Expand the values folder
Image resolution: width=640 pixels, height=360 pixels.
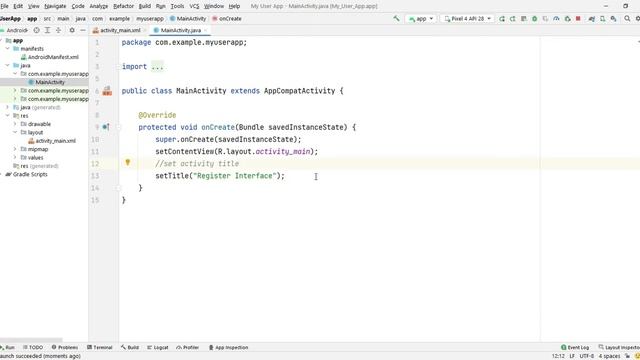pos(15,158)
